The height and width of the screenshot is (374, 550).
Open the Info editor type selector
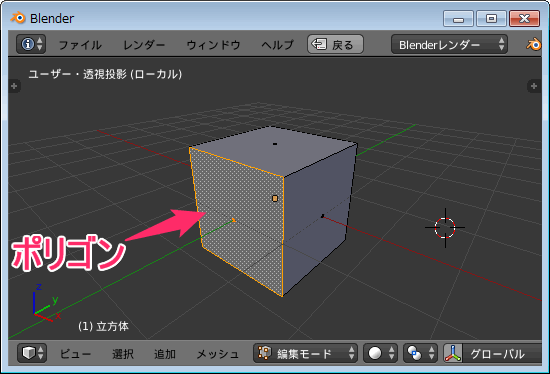tap(31, 44)
